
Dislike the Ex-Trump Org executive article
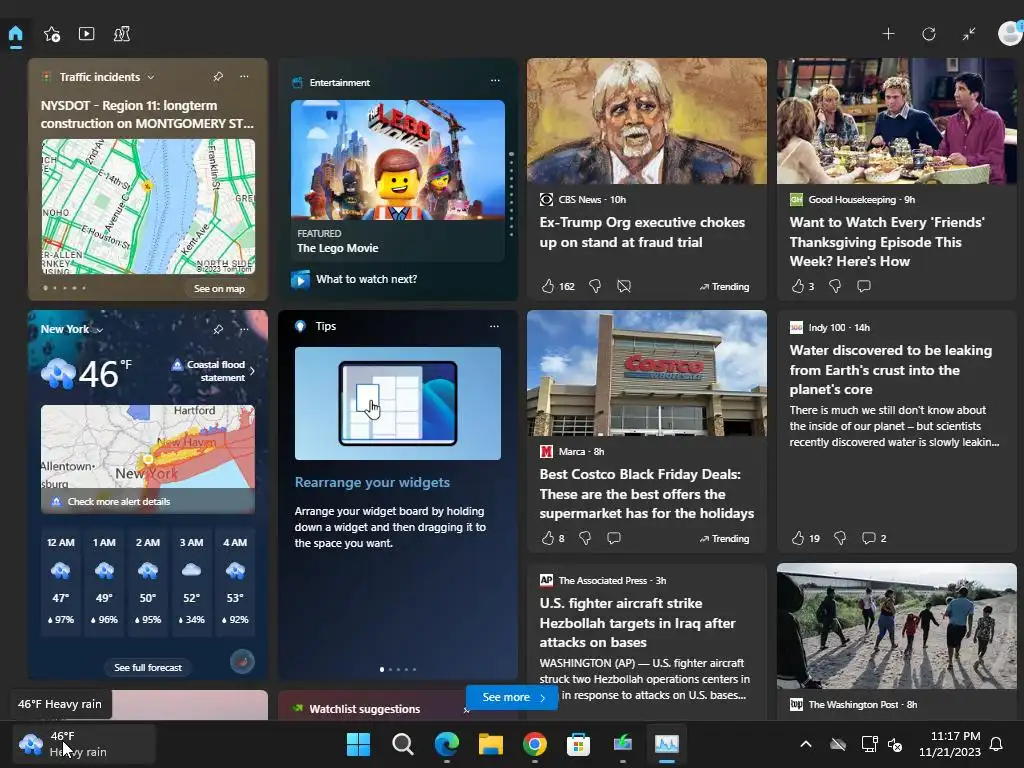pos(595,286)
